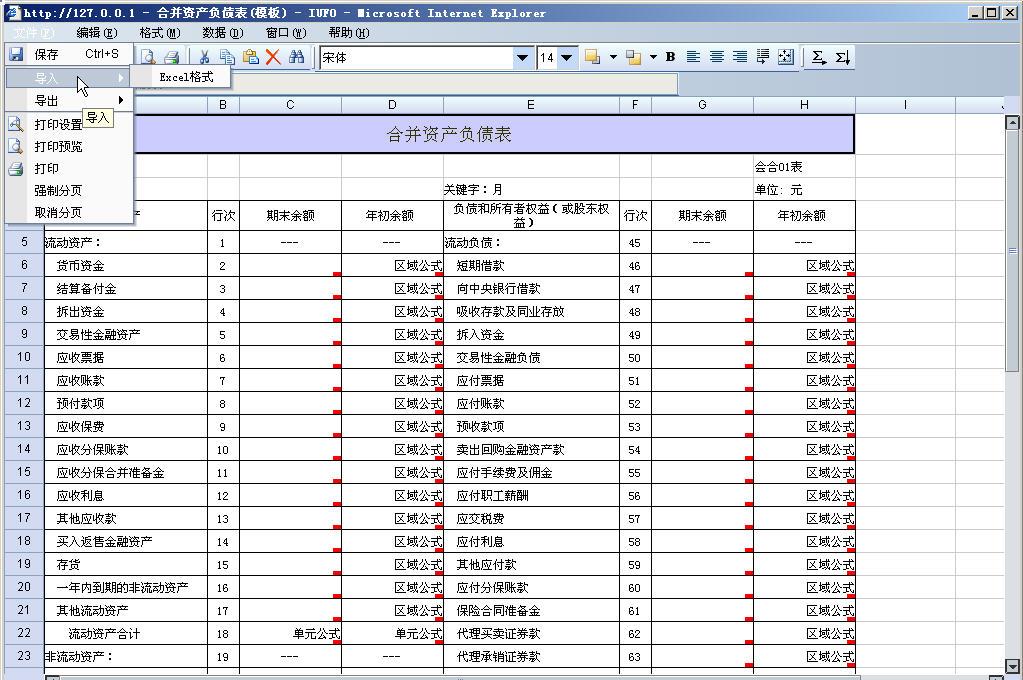Click the paste clipboard icon
Screen dimensions: 1023x680
[250, 57]
